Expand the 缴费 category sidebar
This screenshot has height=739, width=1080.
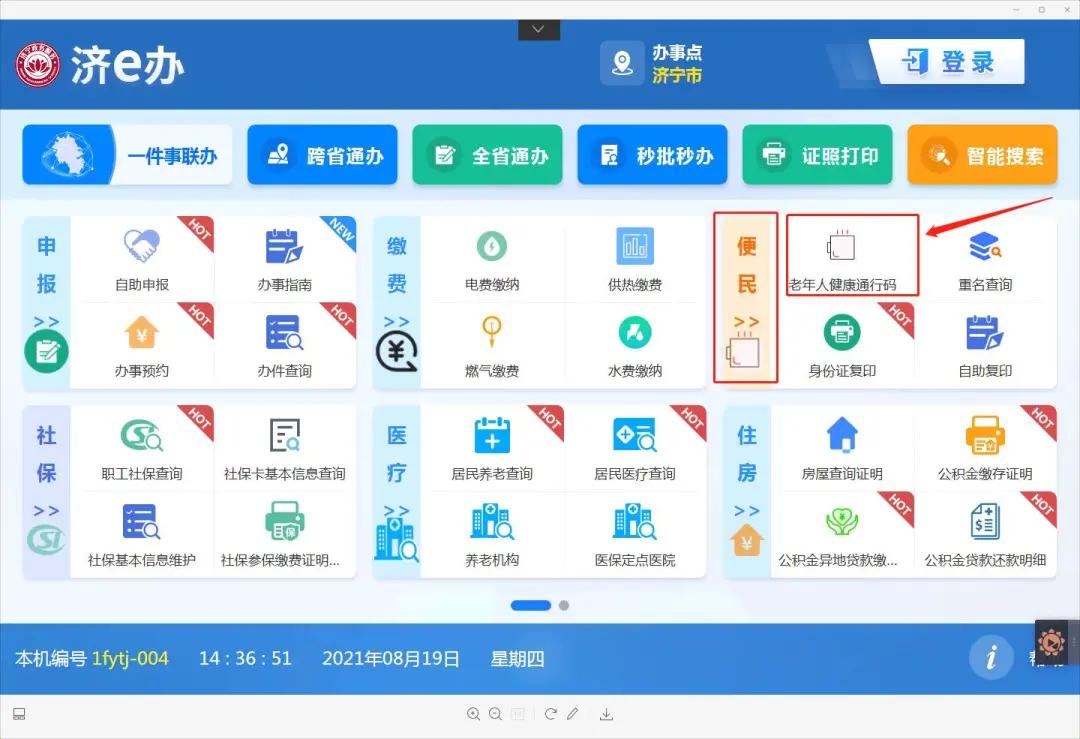(x=397, y=303)
